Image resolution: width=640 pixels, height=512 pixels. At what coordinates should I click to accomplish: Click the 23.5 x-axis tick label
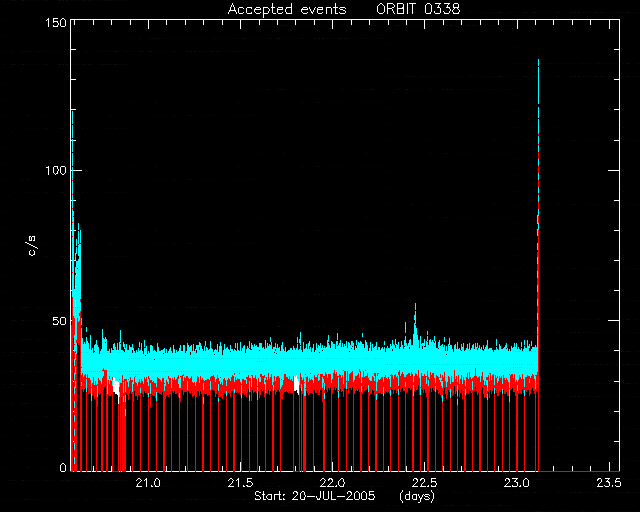point(609,483)
